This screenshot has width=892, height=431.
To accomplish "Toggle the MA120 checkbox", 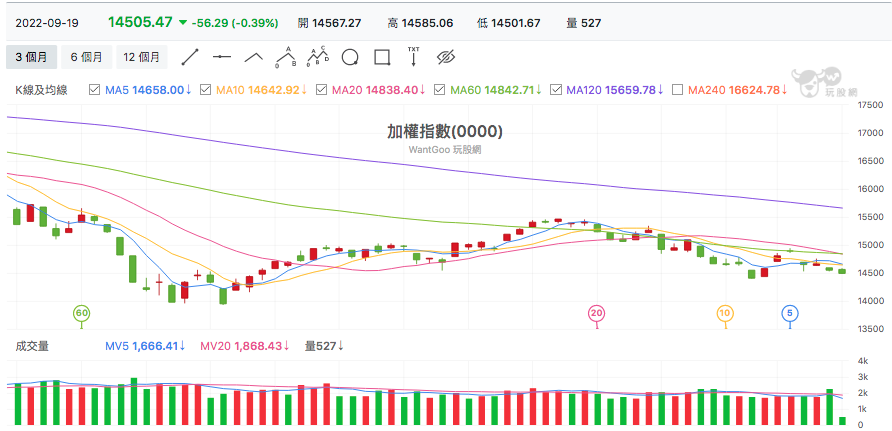I will point(556,89).
